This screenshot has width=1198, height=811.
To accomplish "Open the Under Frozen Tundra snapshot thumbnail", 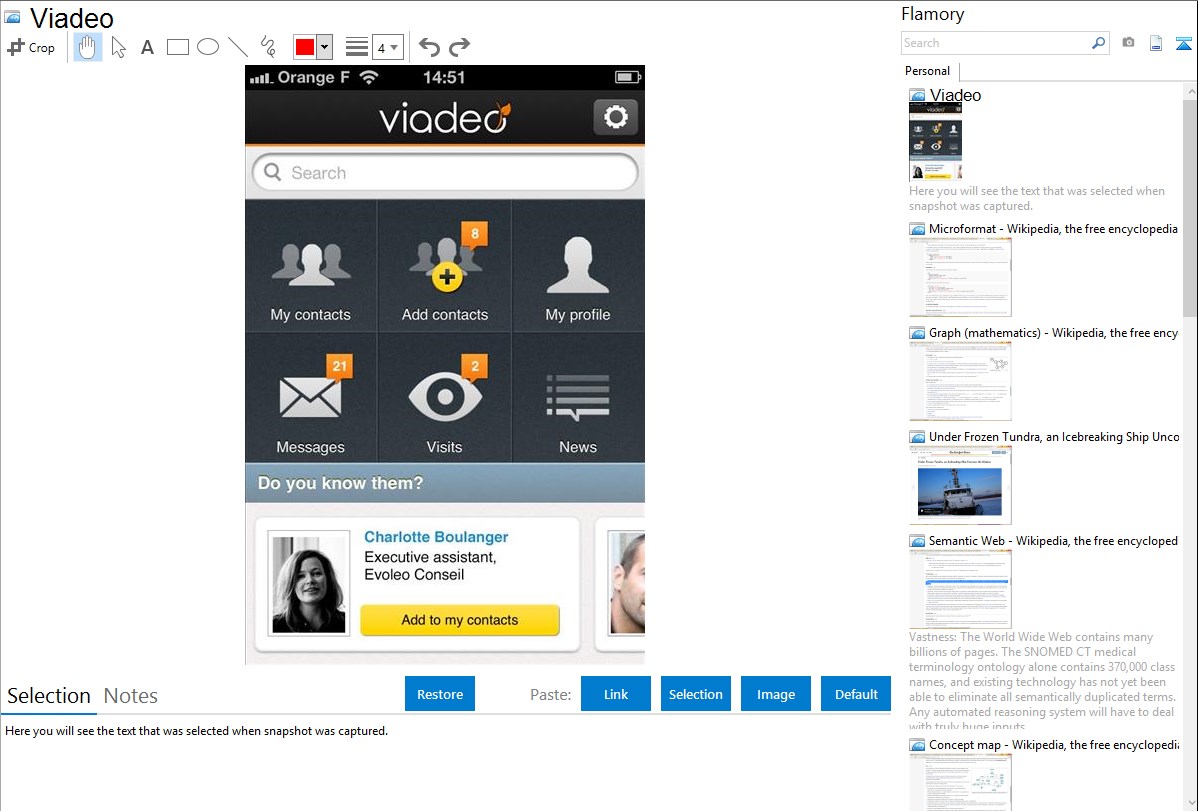I will click(960, 485).
